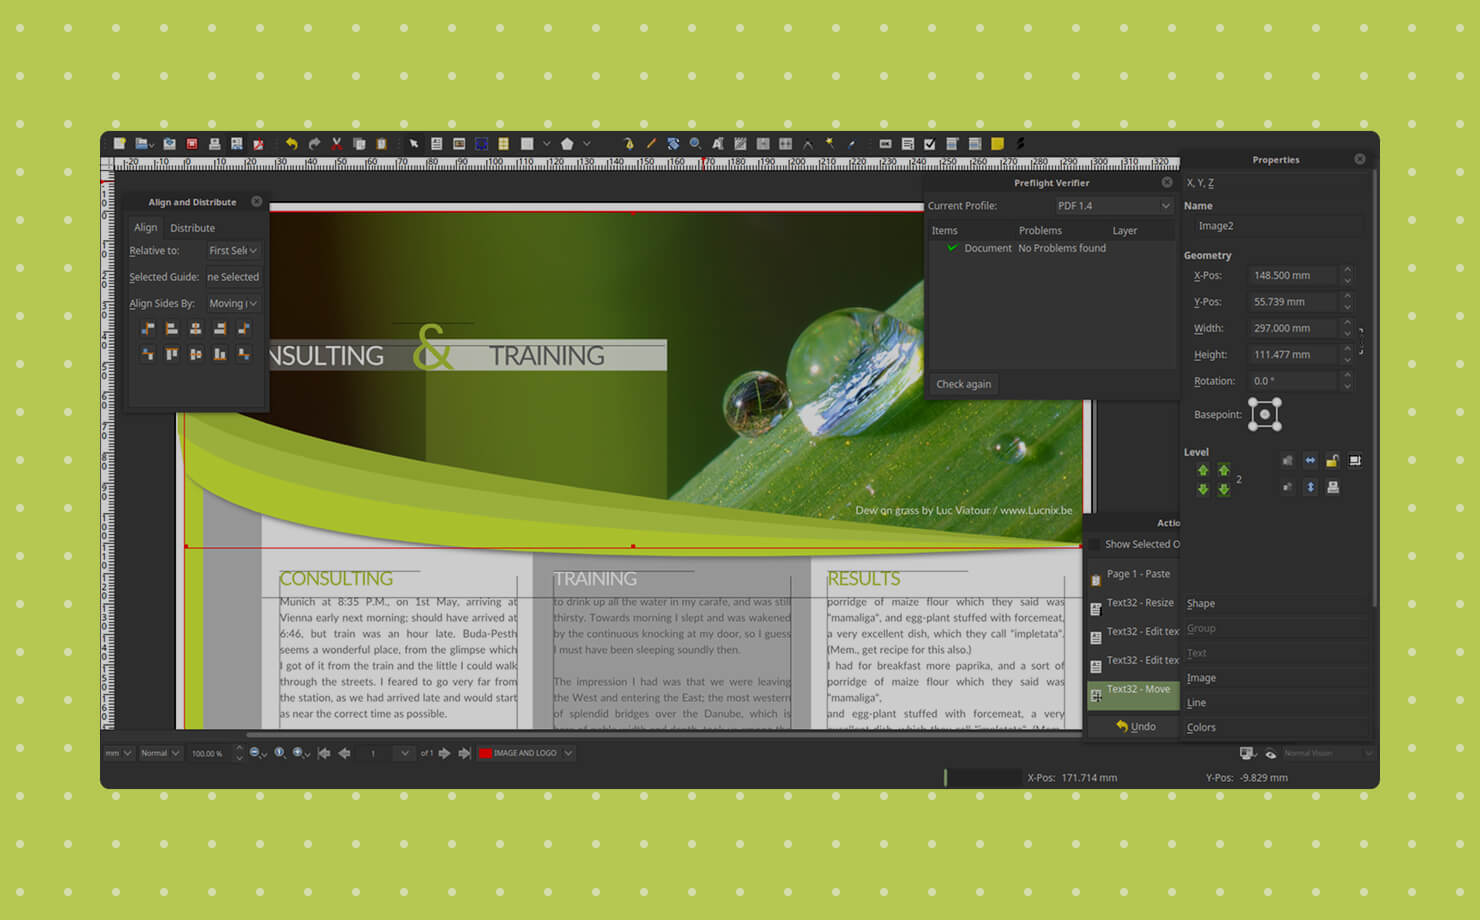Activate the Rotate Item tool

click(672, 143)
